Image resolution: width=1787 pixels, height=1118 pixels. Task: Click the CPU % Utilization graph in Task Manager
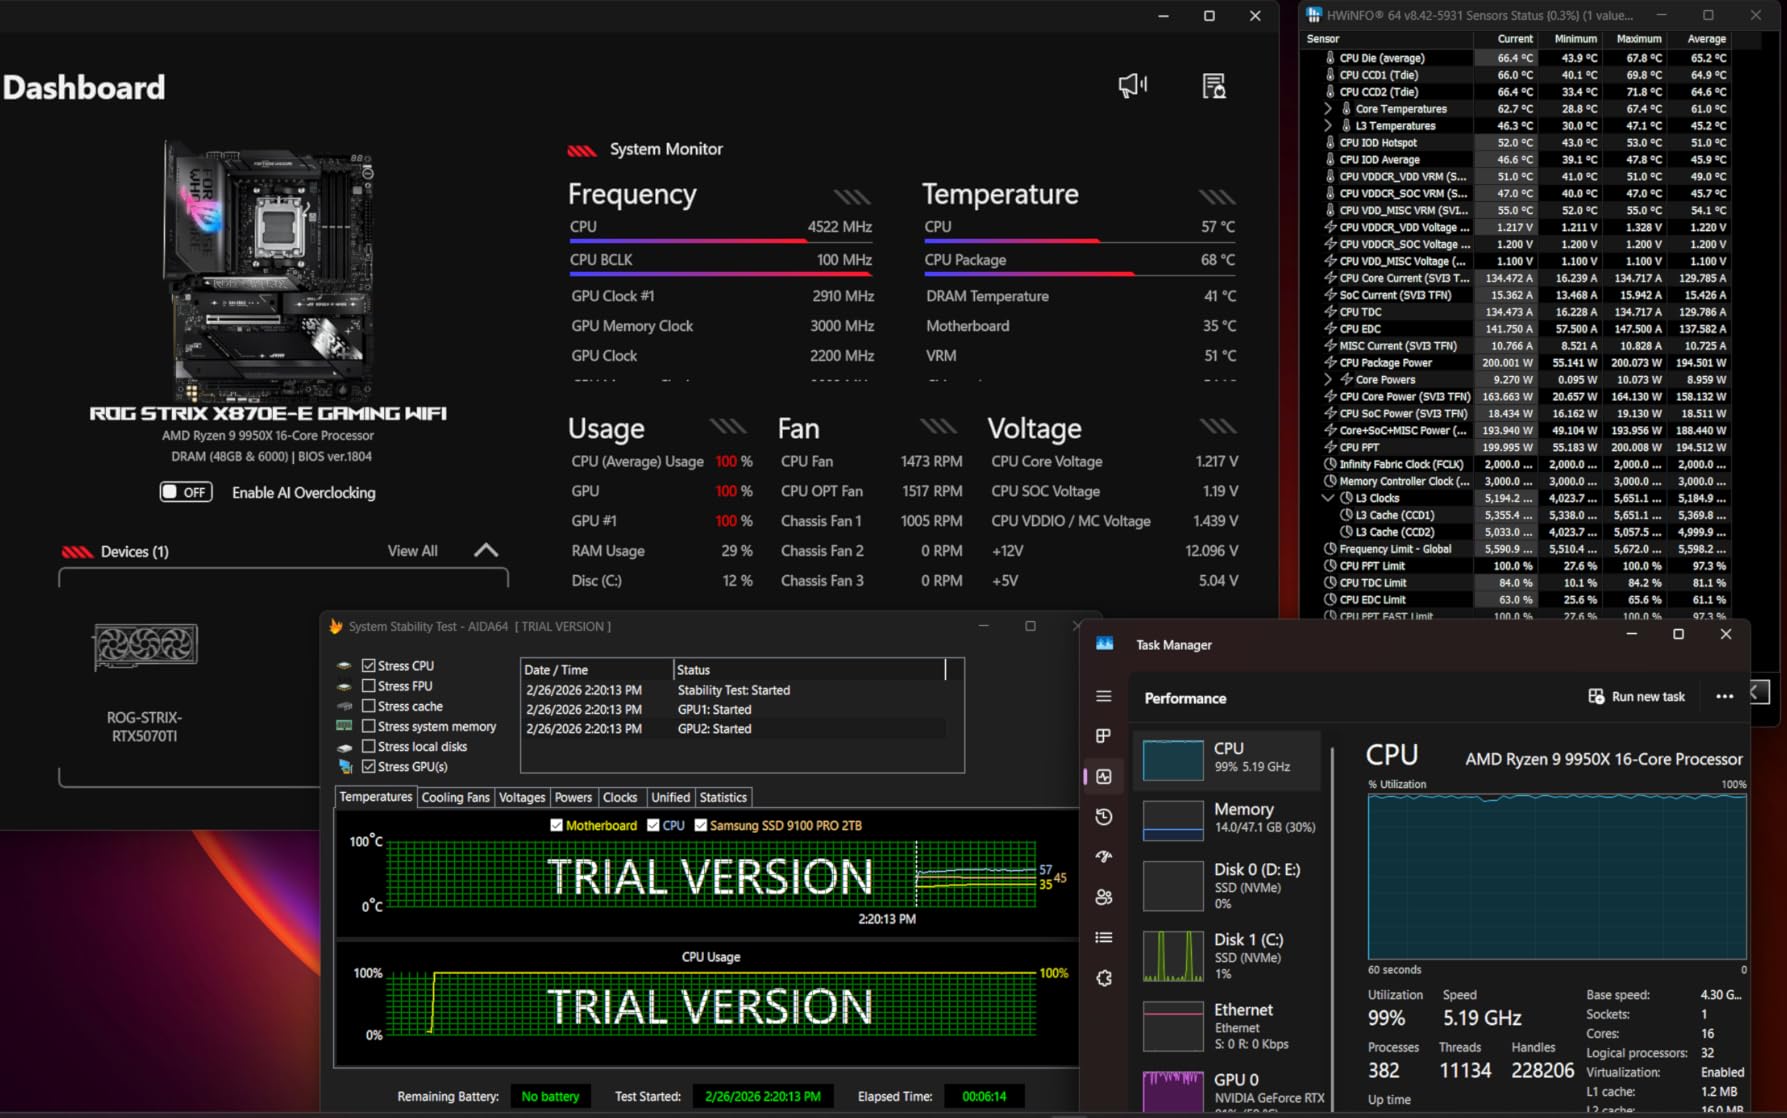coord(1557,877)
